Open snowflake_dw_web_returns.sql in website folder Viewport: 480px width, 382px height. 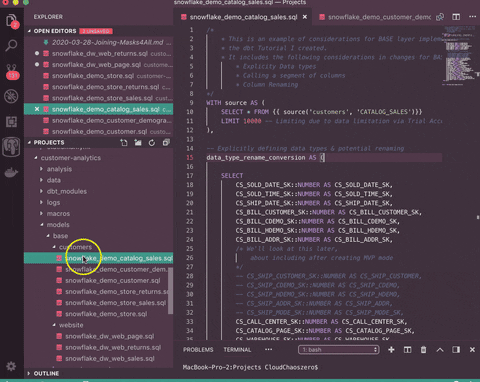(x=113, y=347)
